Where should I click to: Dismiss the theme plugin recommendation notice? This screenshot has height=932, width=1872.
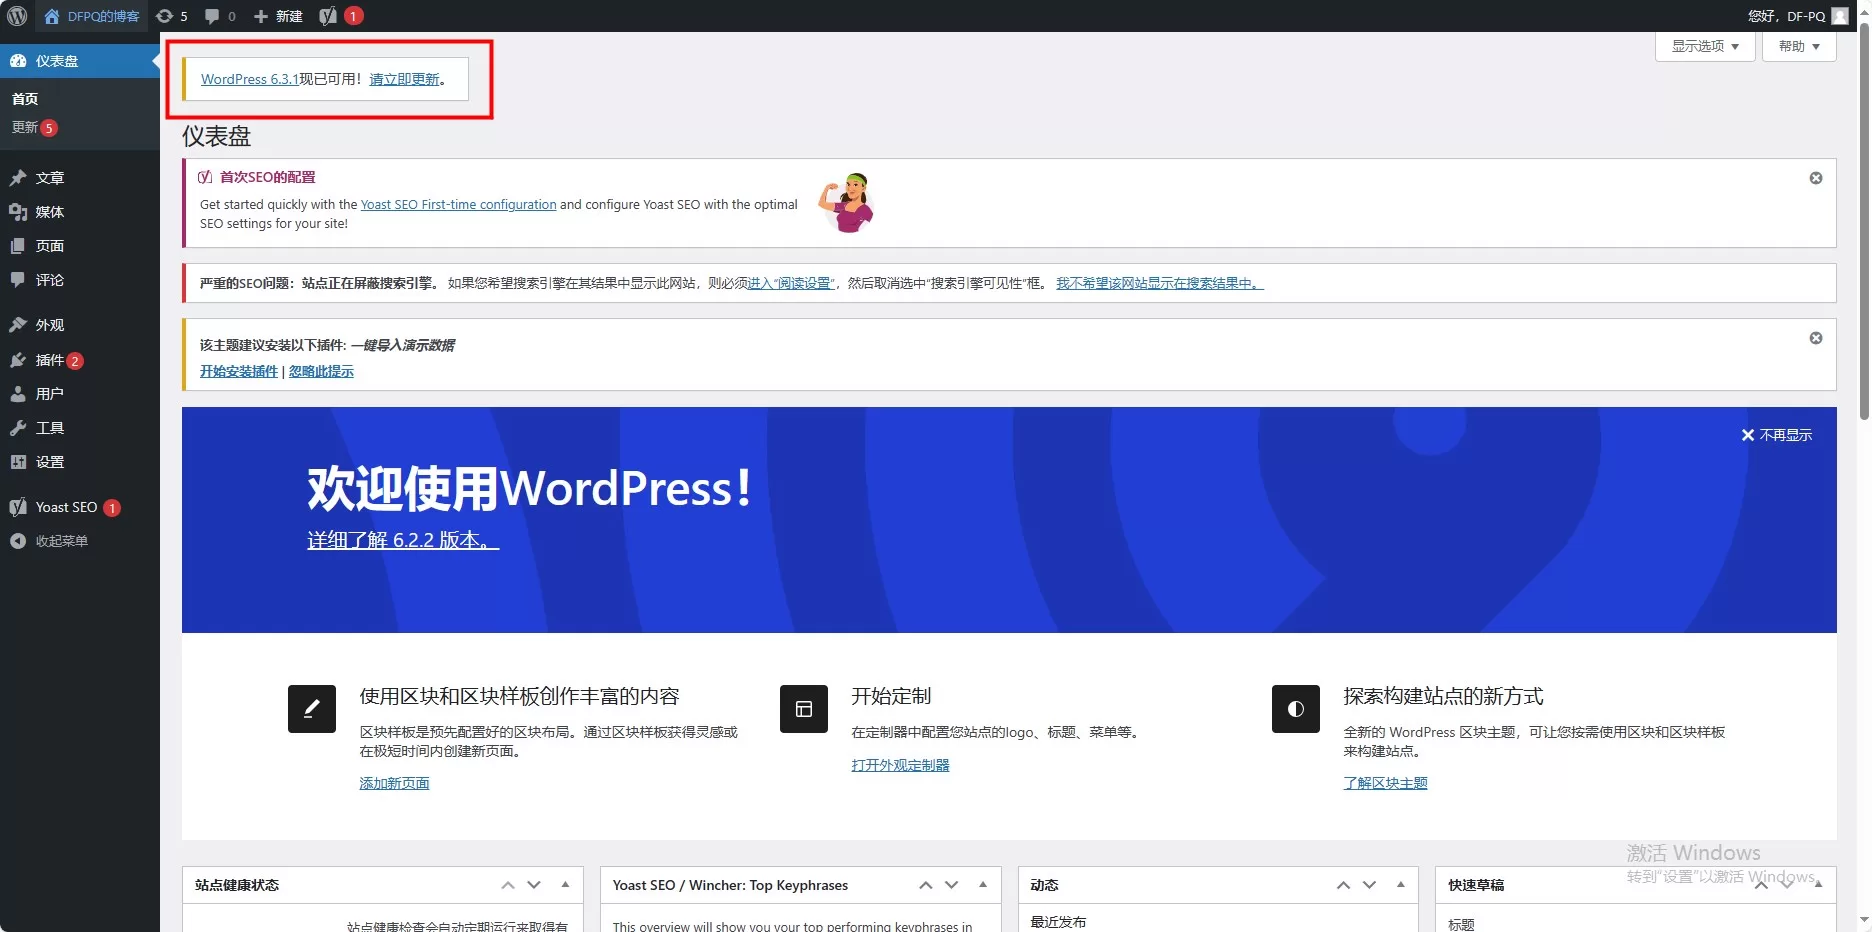(1816, 338)
